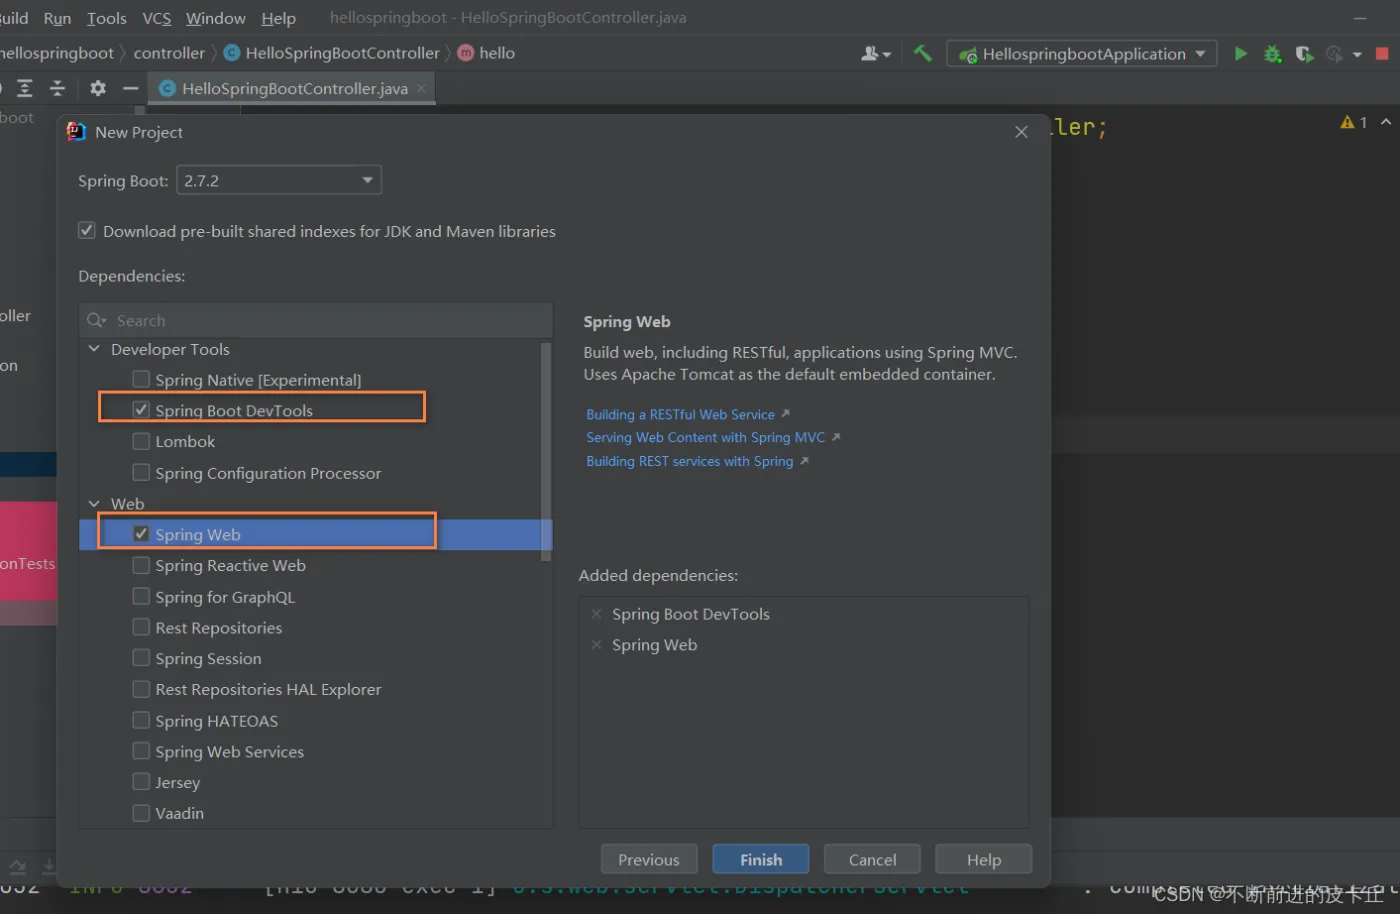Close the New Project dialog
The width and height of the screenshot is (1400, 914).
(x=1021, y=132)
